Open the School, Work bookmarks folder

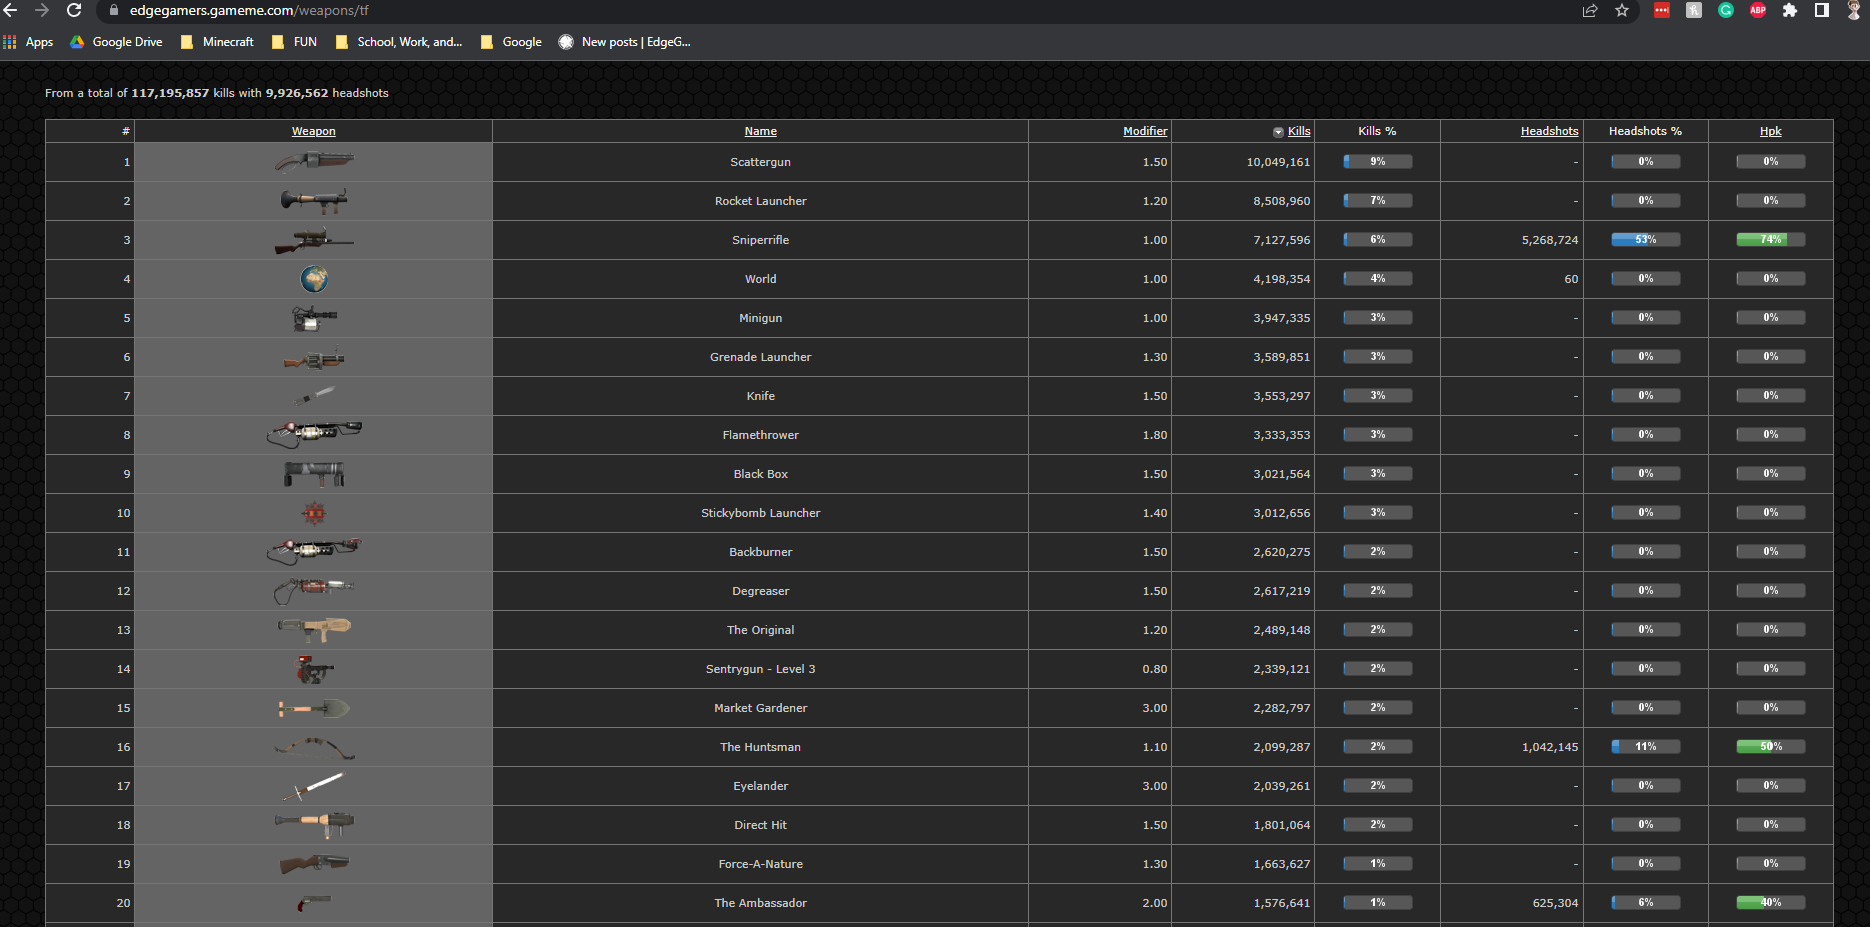[x=399, y=42]
